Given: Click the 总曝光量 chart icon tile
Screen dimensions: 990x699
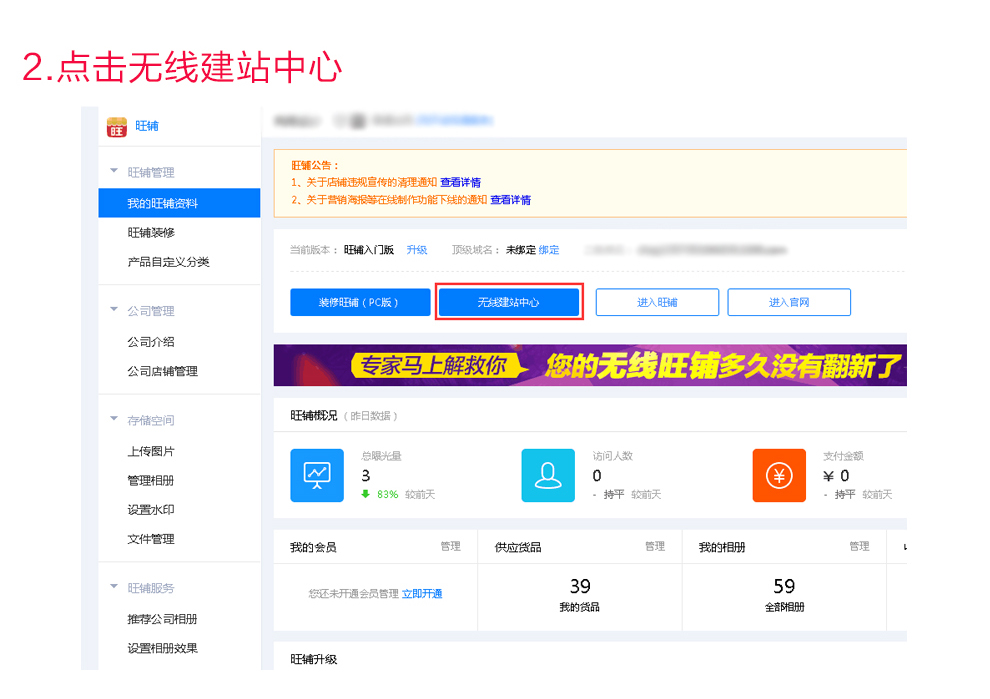Looking at the screenshot, I should pos(317,475).
